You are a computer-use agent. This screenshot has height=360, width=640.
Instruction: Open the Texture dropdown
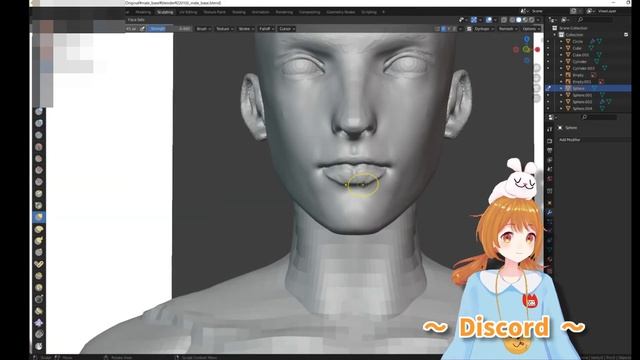coord(224,29)
